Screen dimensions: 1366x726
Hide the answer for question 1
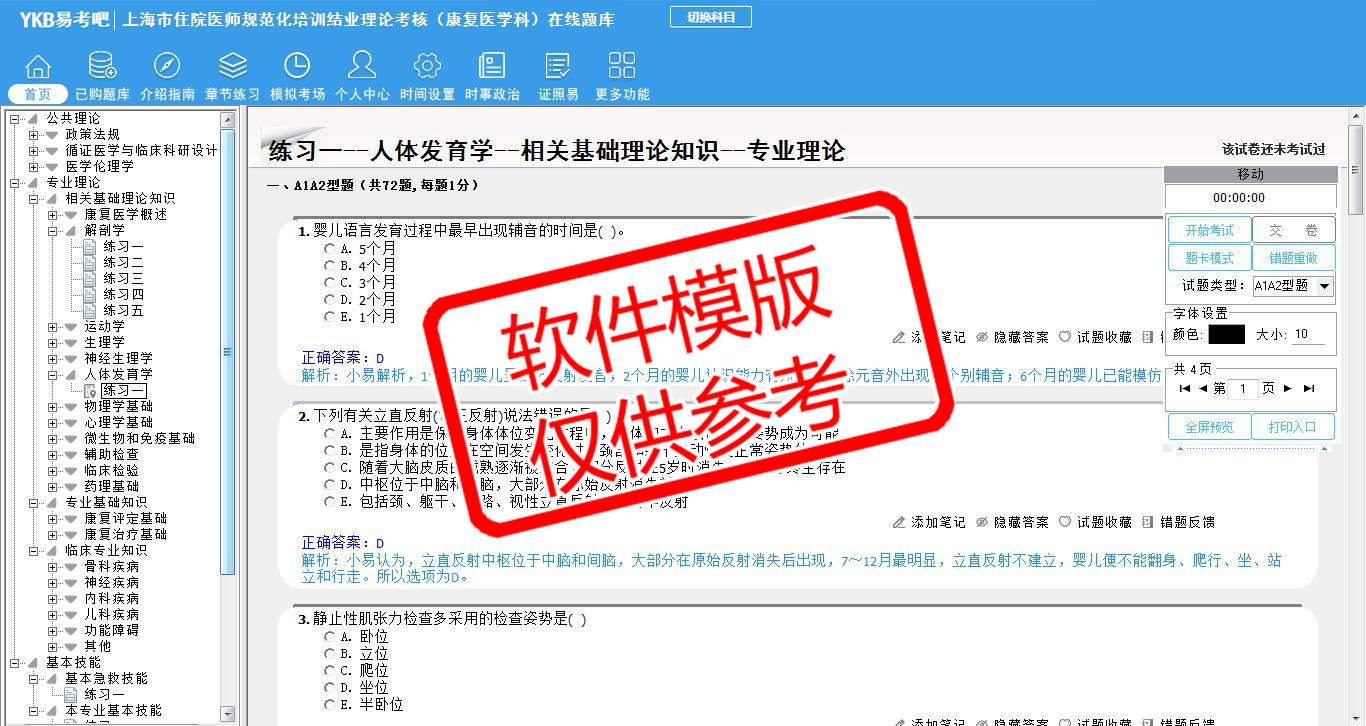[1012, 337]
